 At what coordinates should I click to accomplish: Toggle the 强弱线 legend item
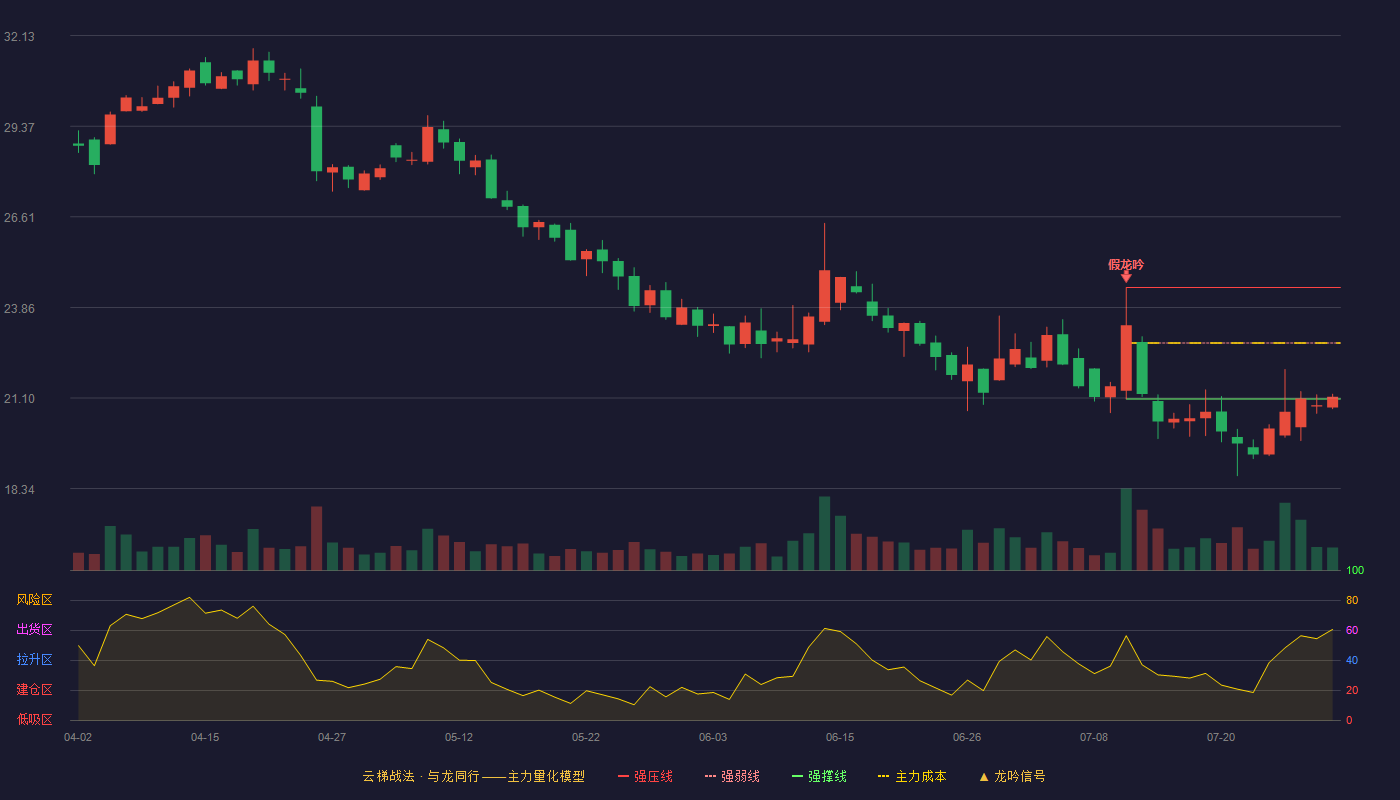pos(732,776)
